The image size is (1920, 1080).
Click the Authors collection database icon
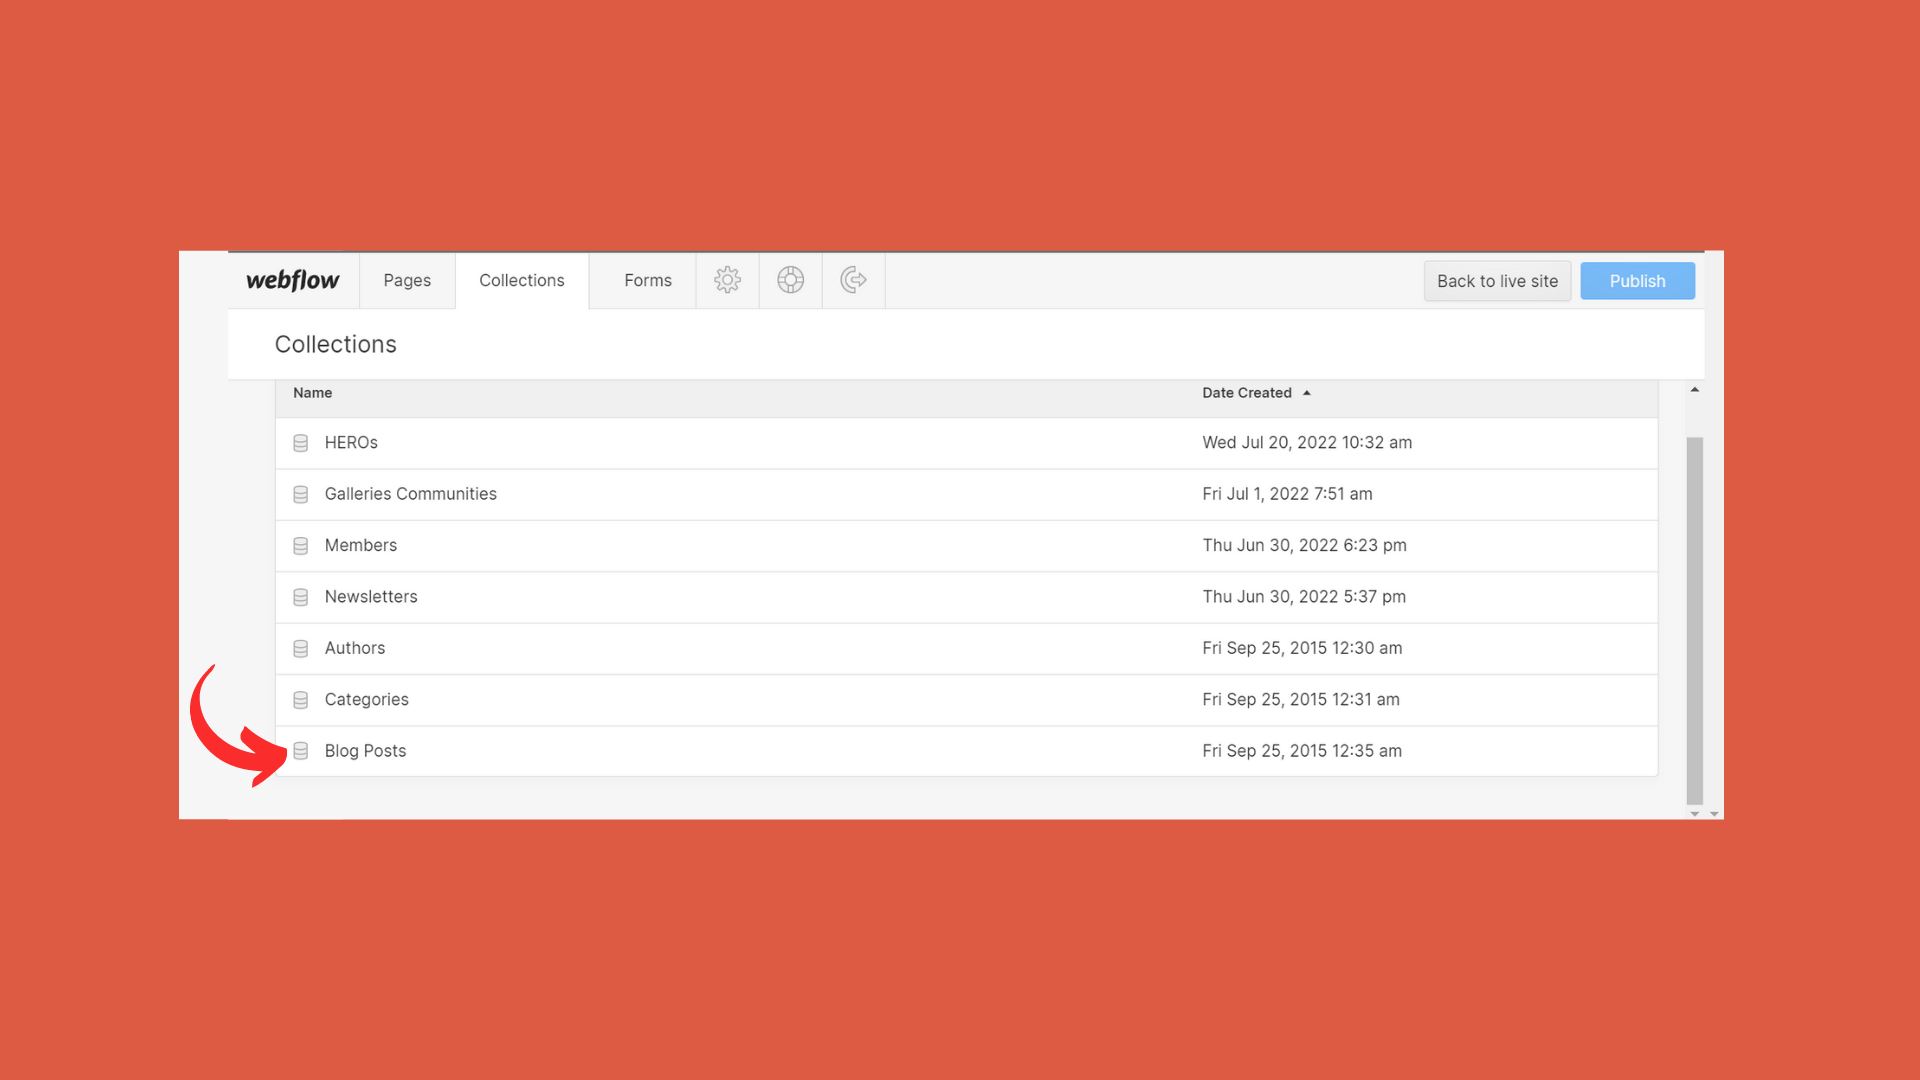(300, 649)
